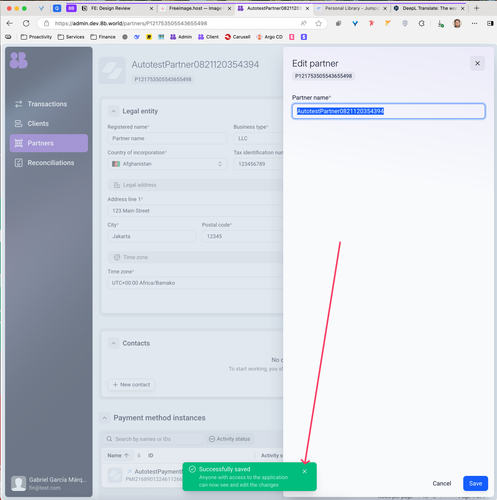
Task: Click the blue V extension icon in toolbar
Action: pyautogui.click(x=355, y=23)
